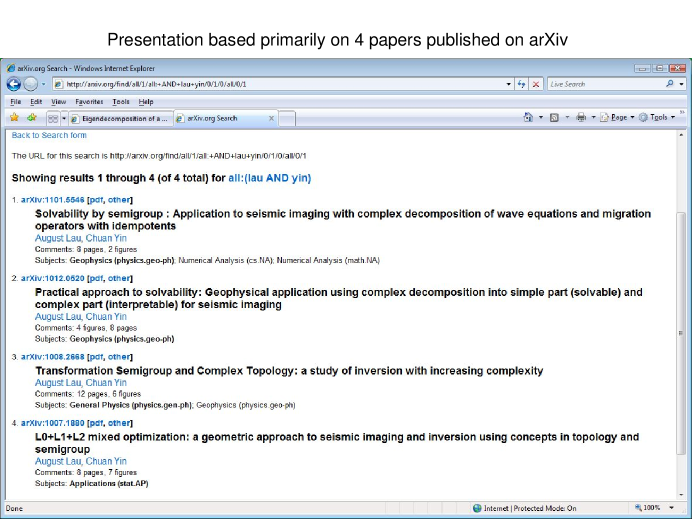Click August Lau author under L0+L1+L2 paper
This screenshot has height=519, width=692.
[x=58, y=461]
